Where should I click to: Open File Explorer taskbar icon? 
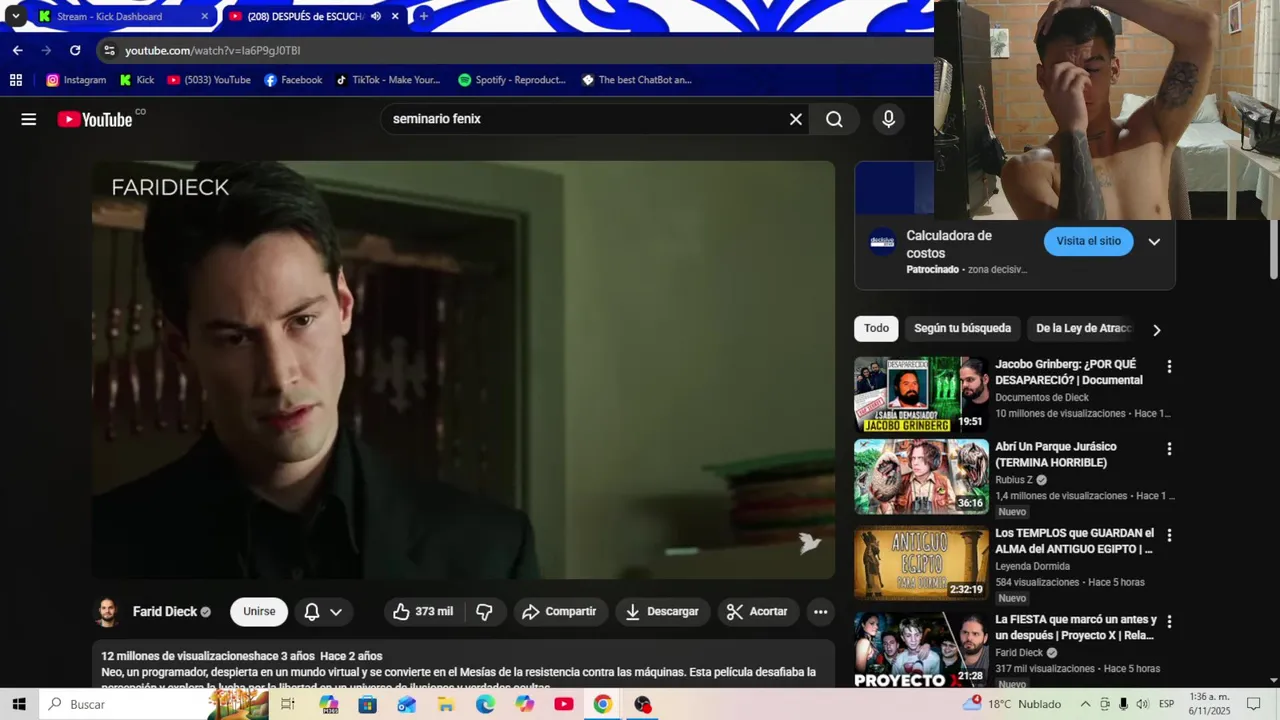[x=446, y=704]
